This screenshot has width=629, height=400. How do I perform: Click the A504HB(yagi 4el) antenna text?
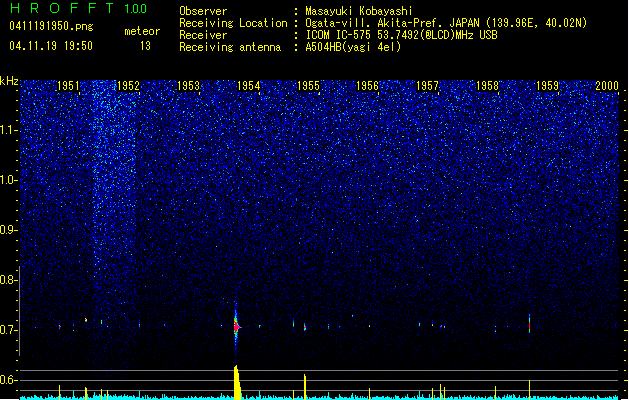tap(353, 47)
